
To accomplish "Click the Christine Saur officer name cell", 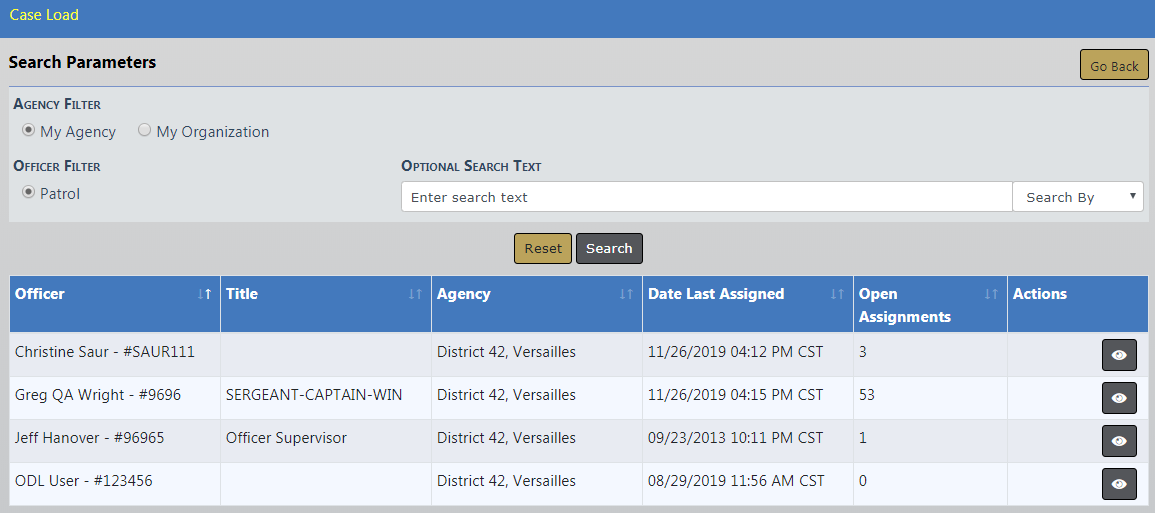I will 105,352.
